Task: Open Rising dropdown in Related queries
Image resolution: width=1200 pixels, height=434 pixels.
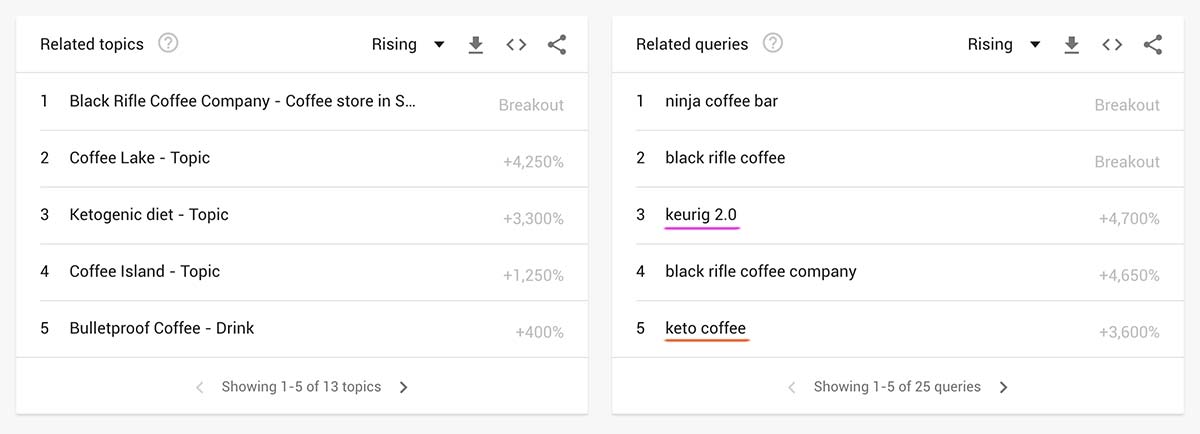Action: pyautogui.click(x=1003, y=44)
